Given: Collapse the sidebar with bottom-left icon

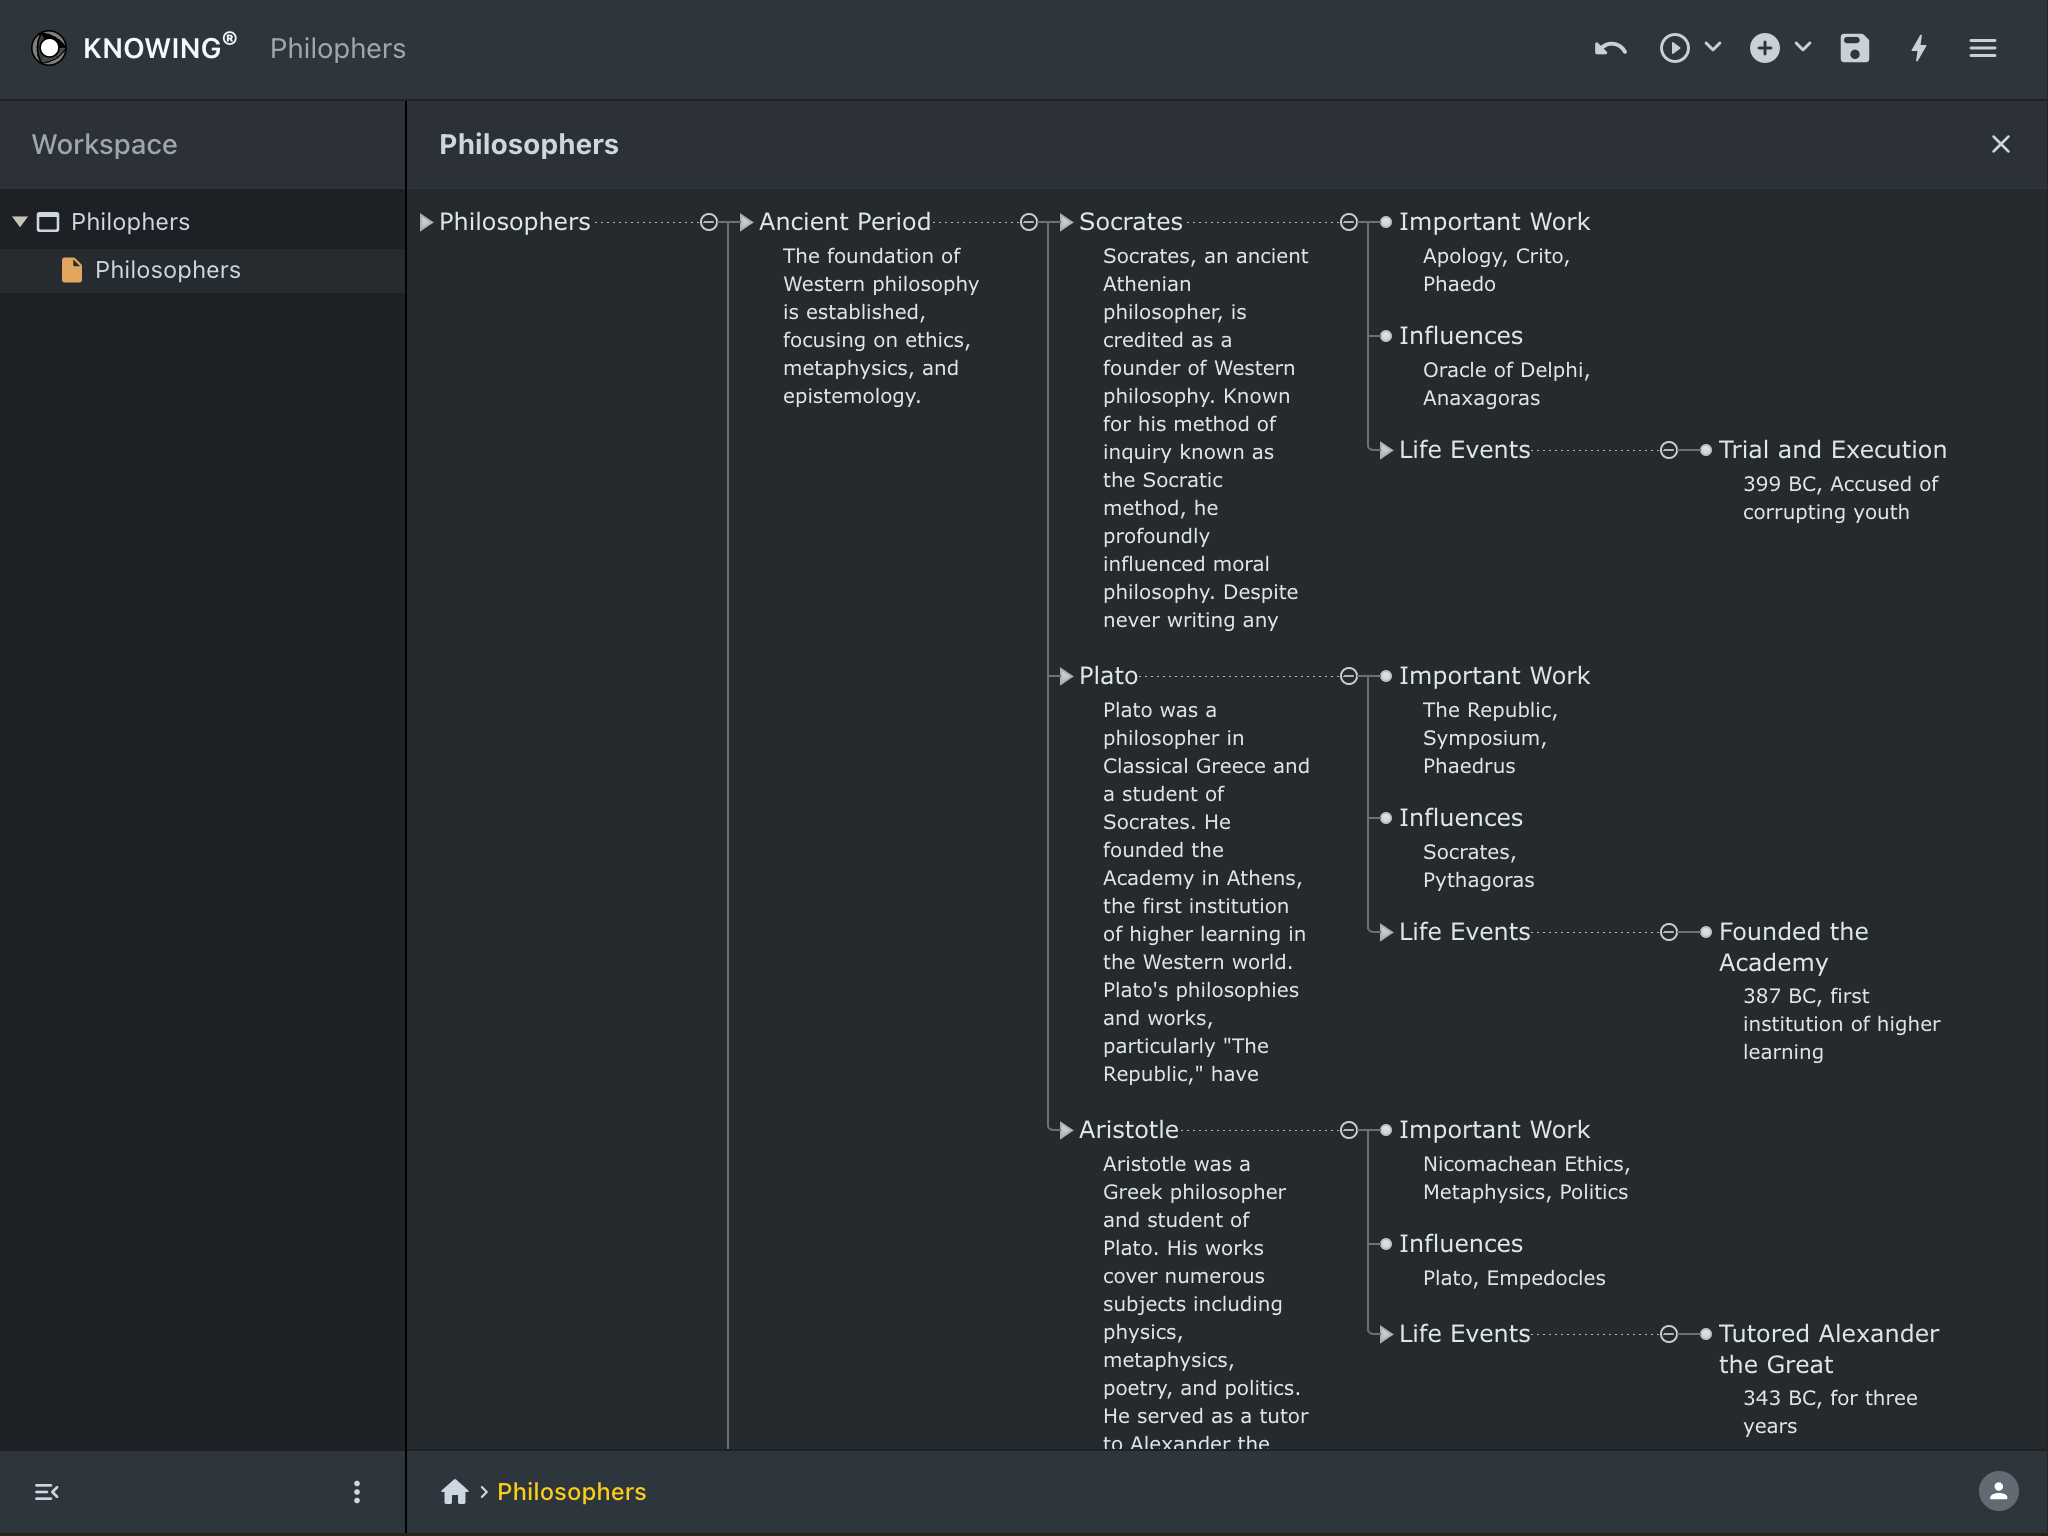Looking at the screenshot, I should [47, 1492].
